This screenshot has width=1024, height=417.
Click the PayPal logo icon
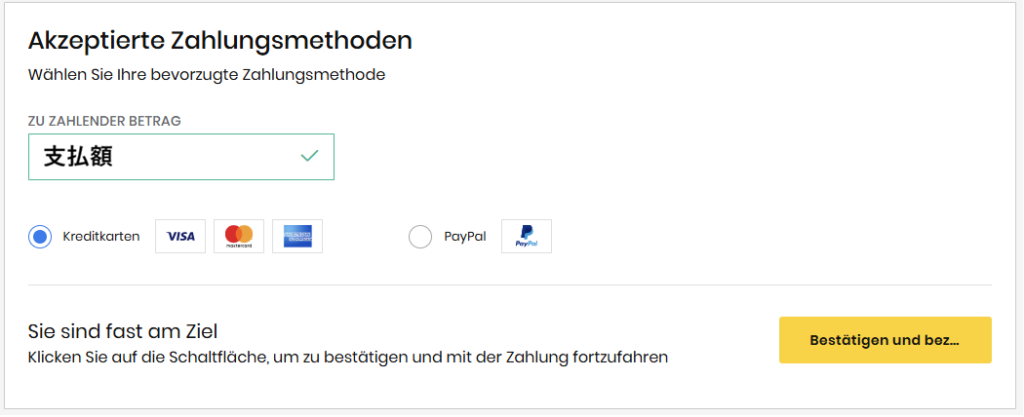[526, 237]
